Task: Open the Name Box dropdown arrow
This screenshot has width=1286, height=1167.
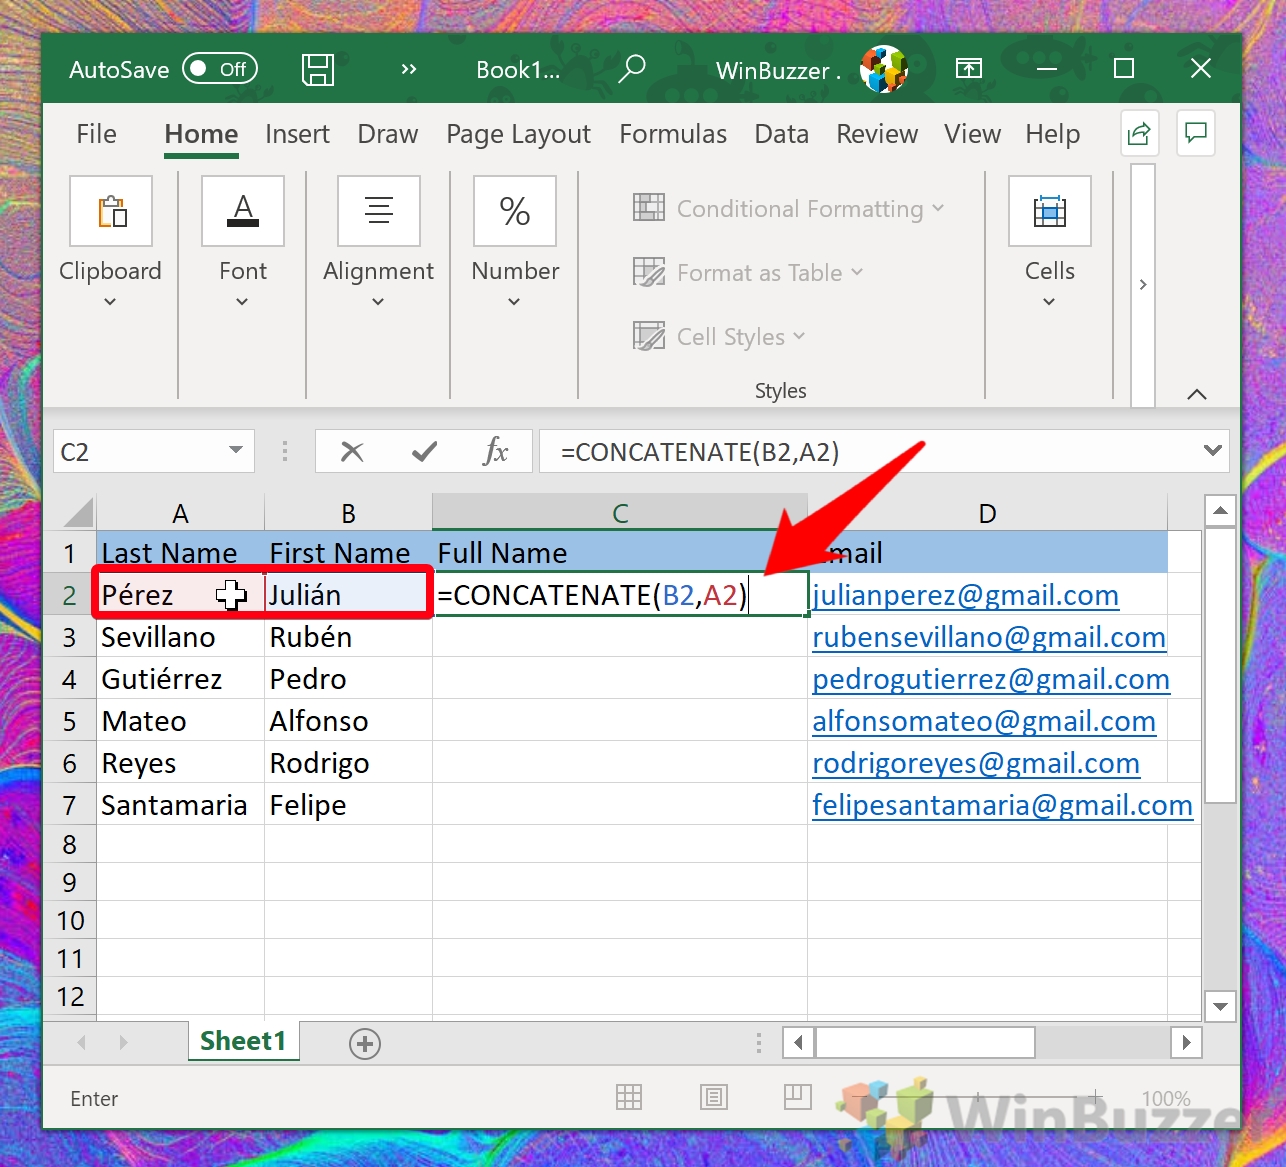Action: point(236,451)
